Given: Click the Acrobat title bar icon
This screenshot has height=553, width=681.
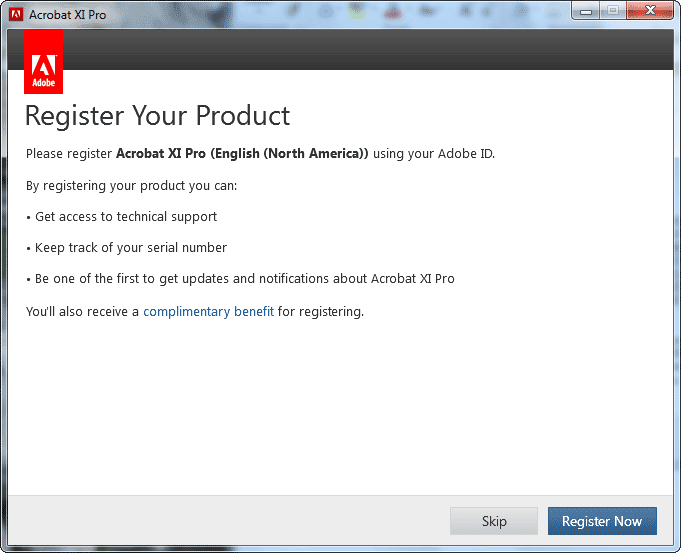Looking at the screenshot, I should click(17, 14).
